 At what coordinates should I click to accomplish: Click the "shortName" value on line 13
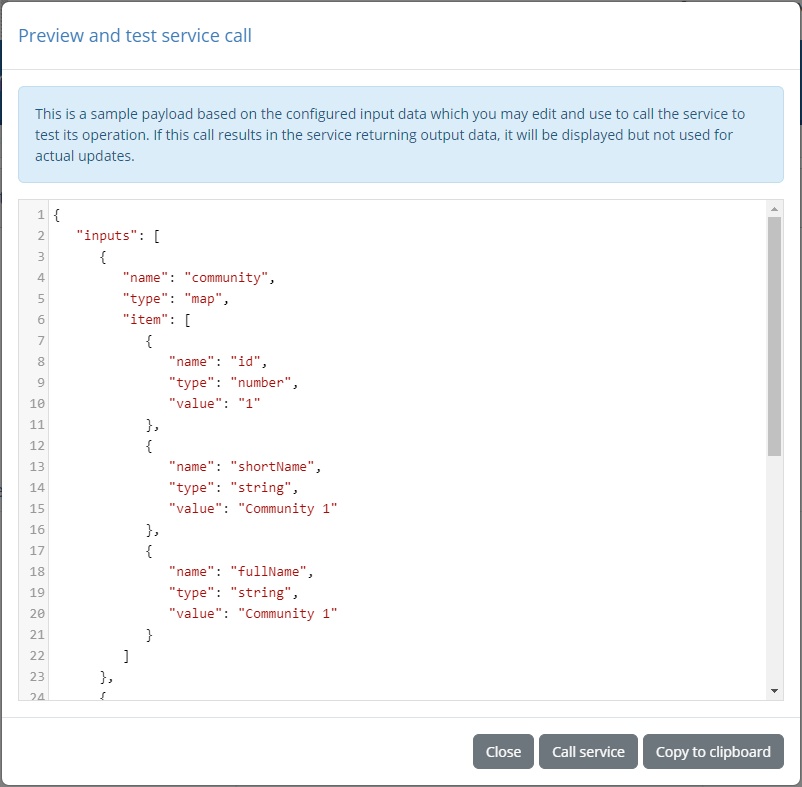(x=273, y=466)
